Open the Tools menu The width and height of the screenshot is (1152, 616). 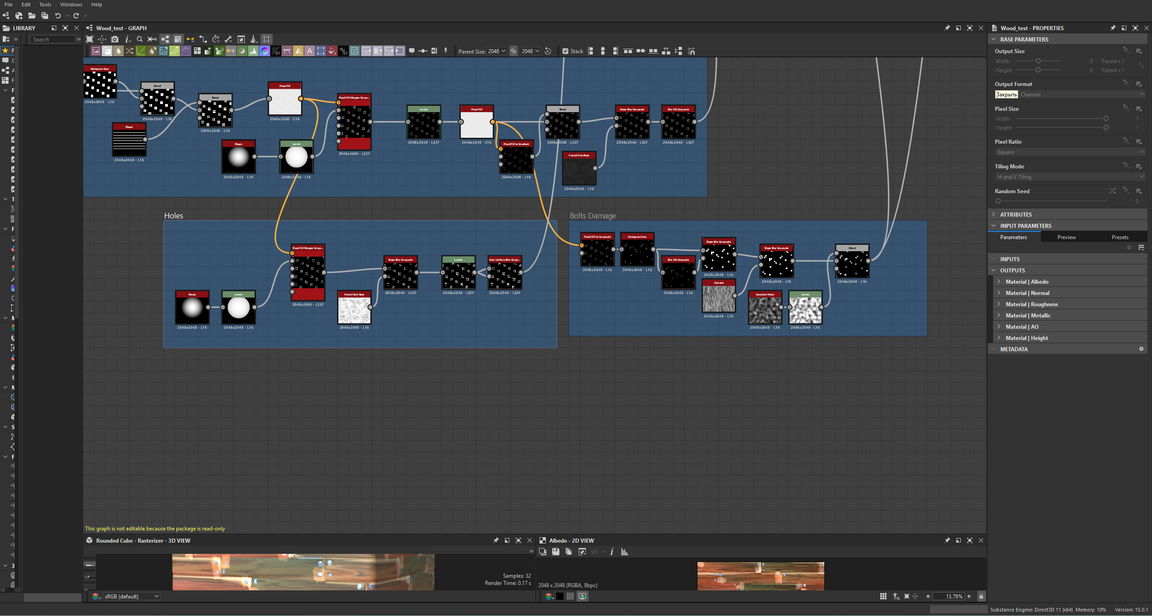(45, 4)
